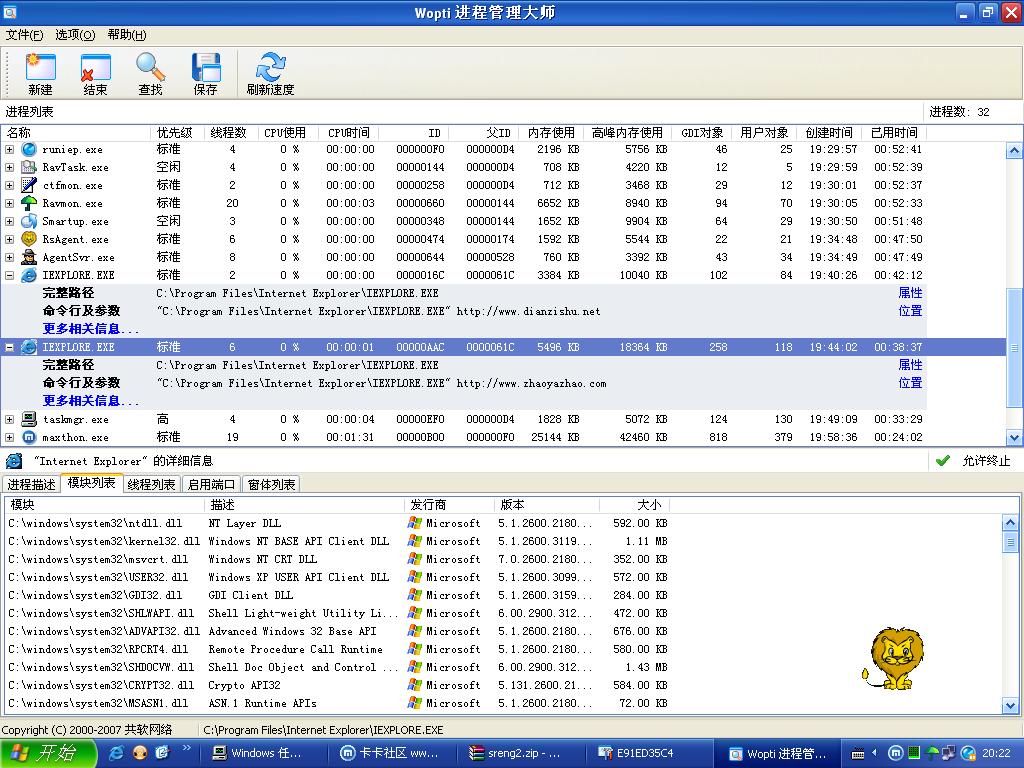Expand the runiep.exe process row
The height and width of the screenshot is (768, 1024).
(9, 150)
